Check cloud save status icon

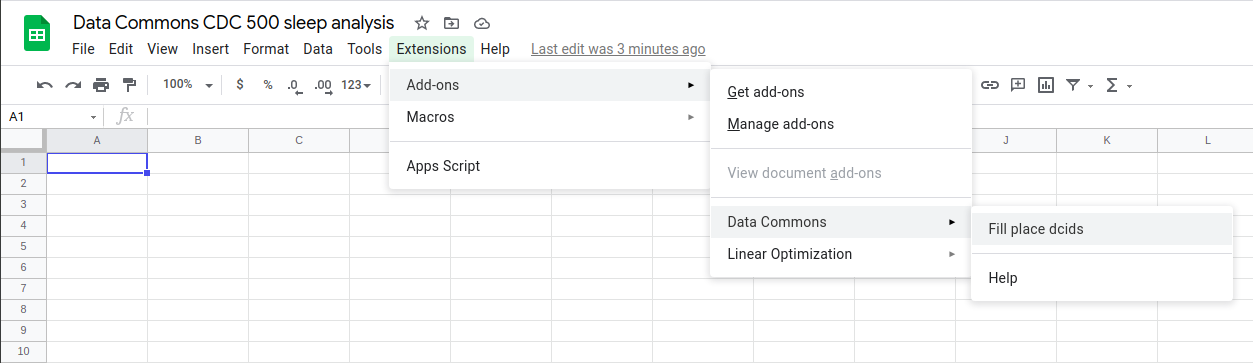pyautogui.click(x=482, y=23)
